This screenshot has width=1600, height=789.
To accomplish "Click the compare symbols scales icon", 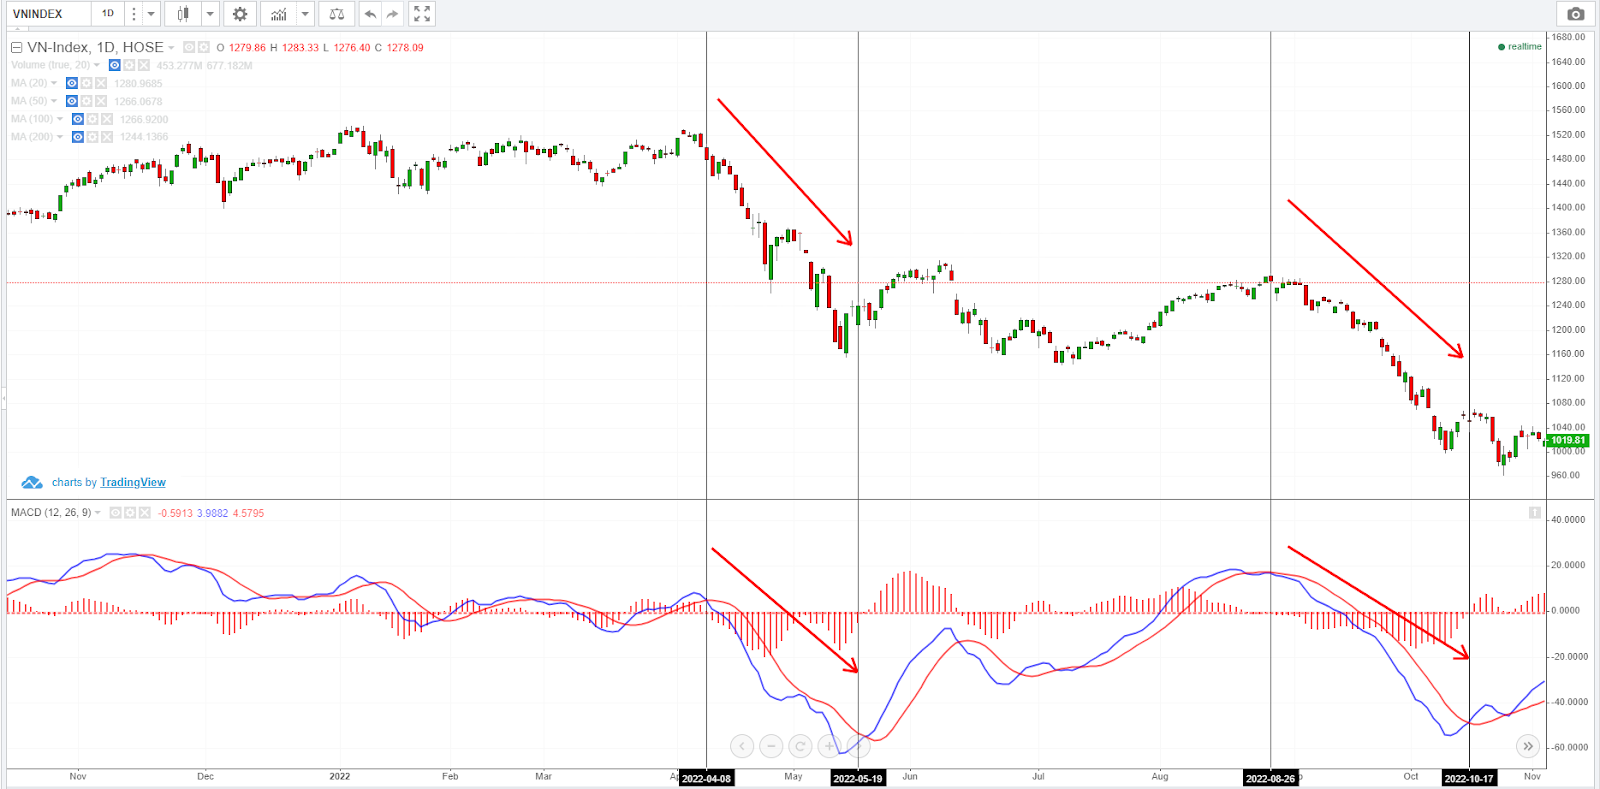I will (x=337, y=14).
